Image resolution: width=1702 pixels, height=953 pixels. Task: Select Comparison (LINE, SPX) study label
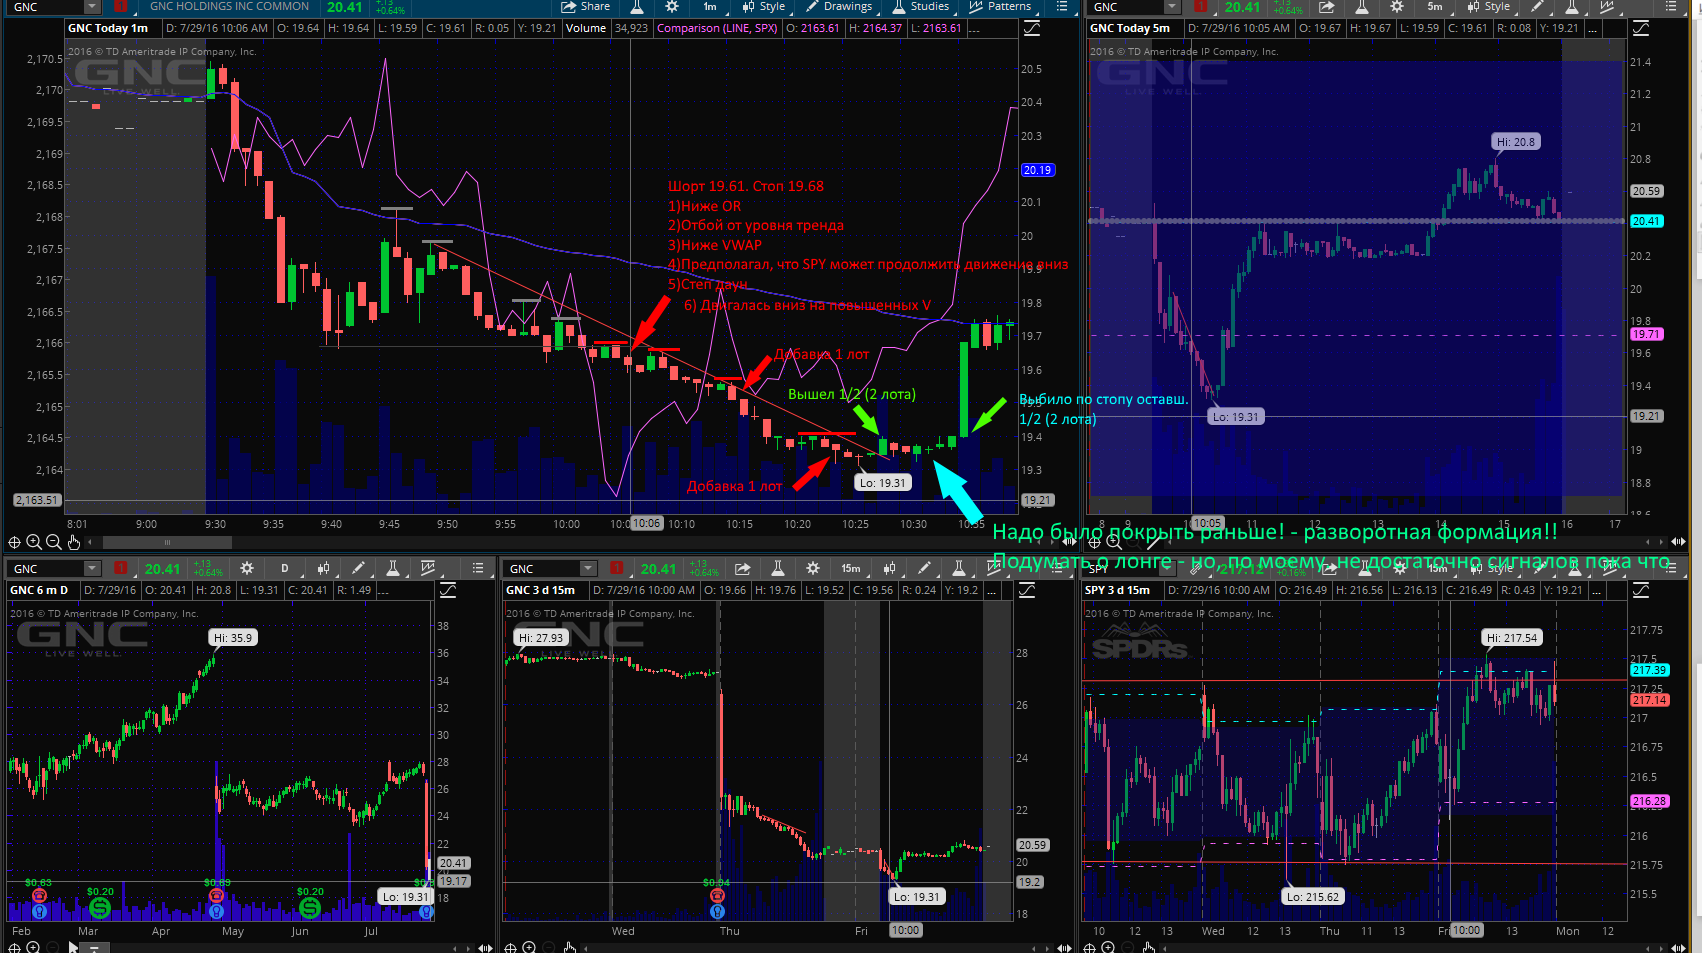(717, 28)
